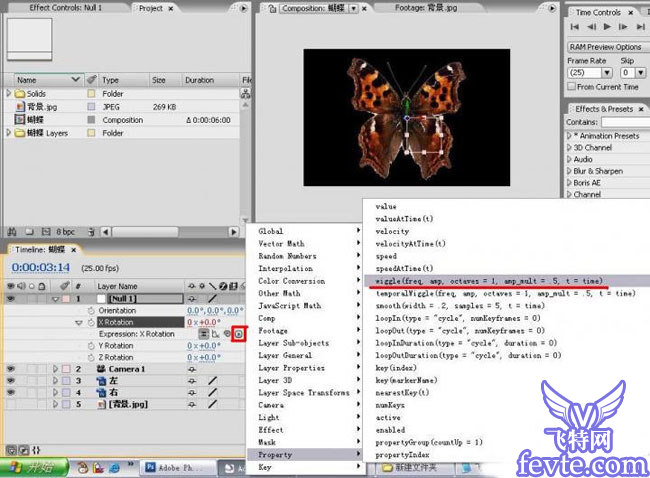
Task: Toggle the Y Rotation stopwatch
Action: click(91, 346)
